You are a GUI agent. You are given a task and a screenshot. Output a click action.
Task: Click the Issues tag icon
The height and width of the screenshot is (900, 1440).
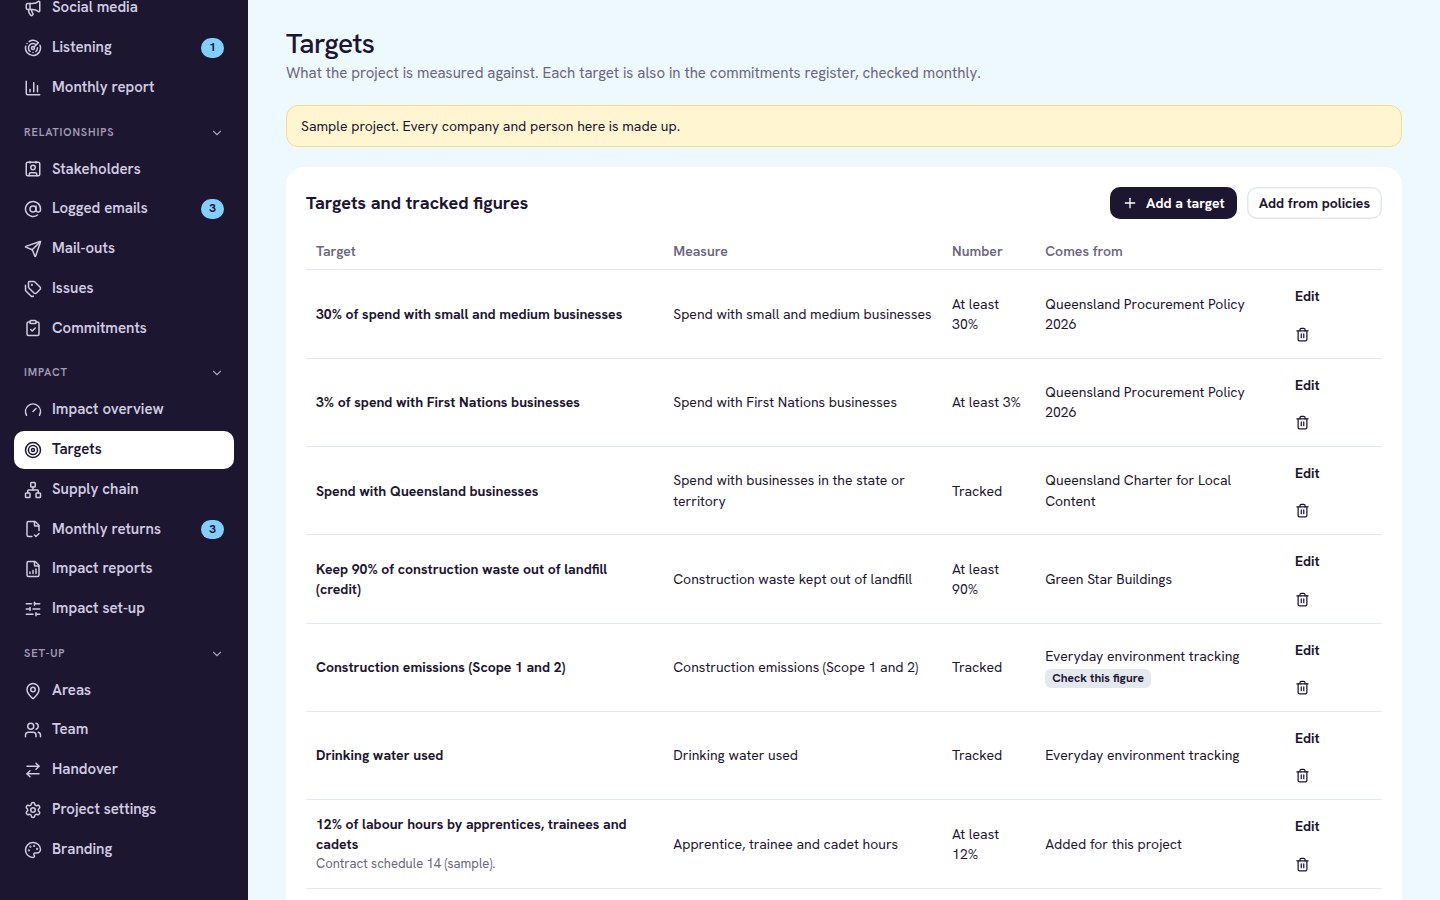(33, 288)
